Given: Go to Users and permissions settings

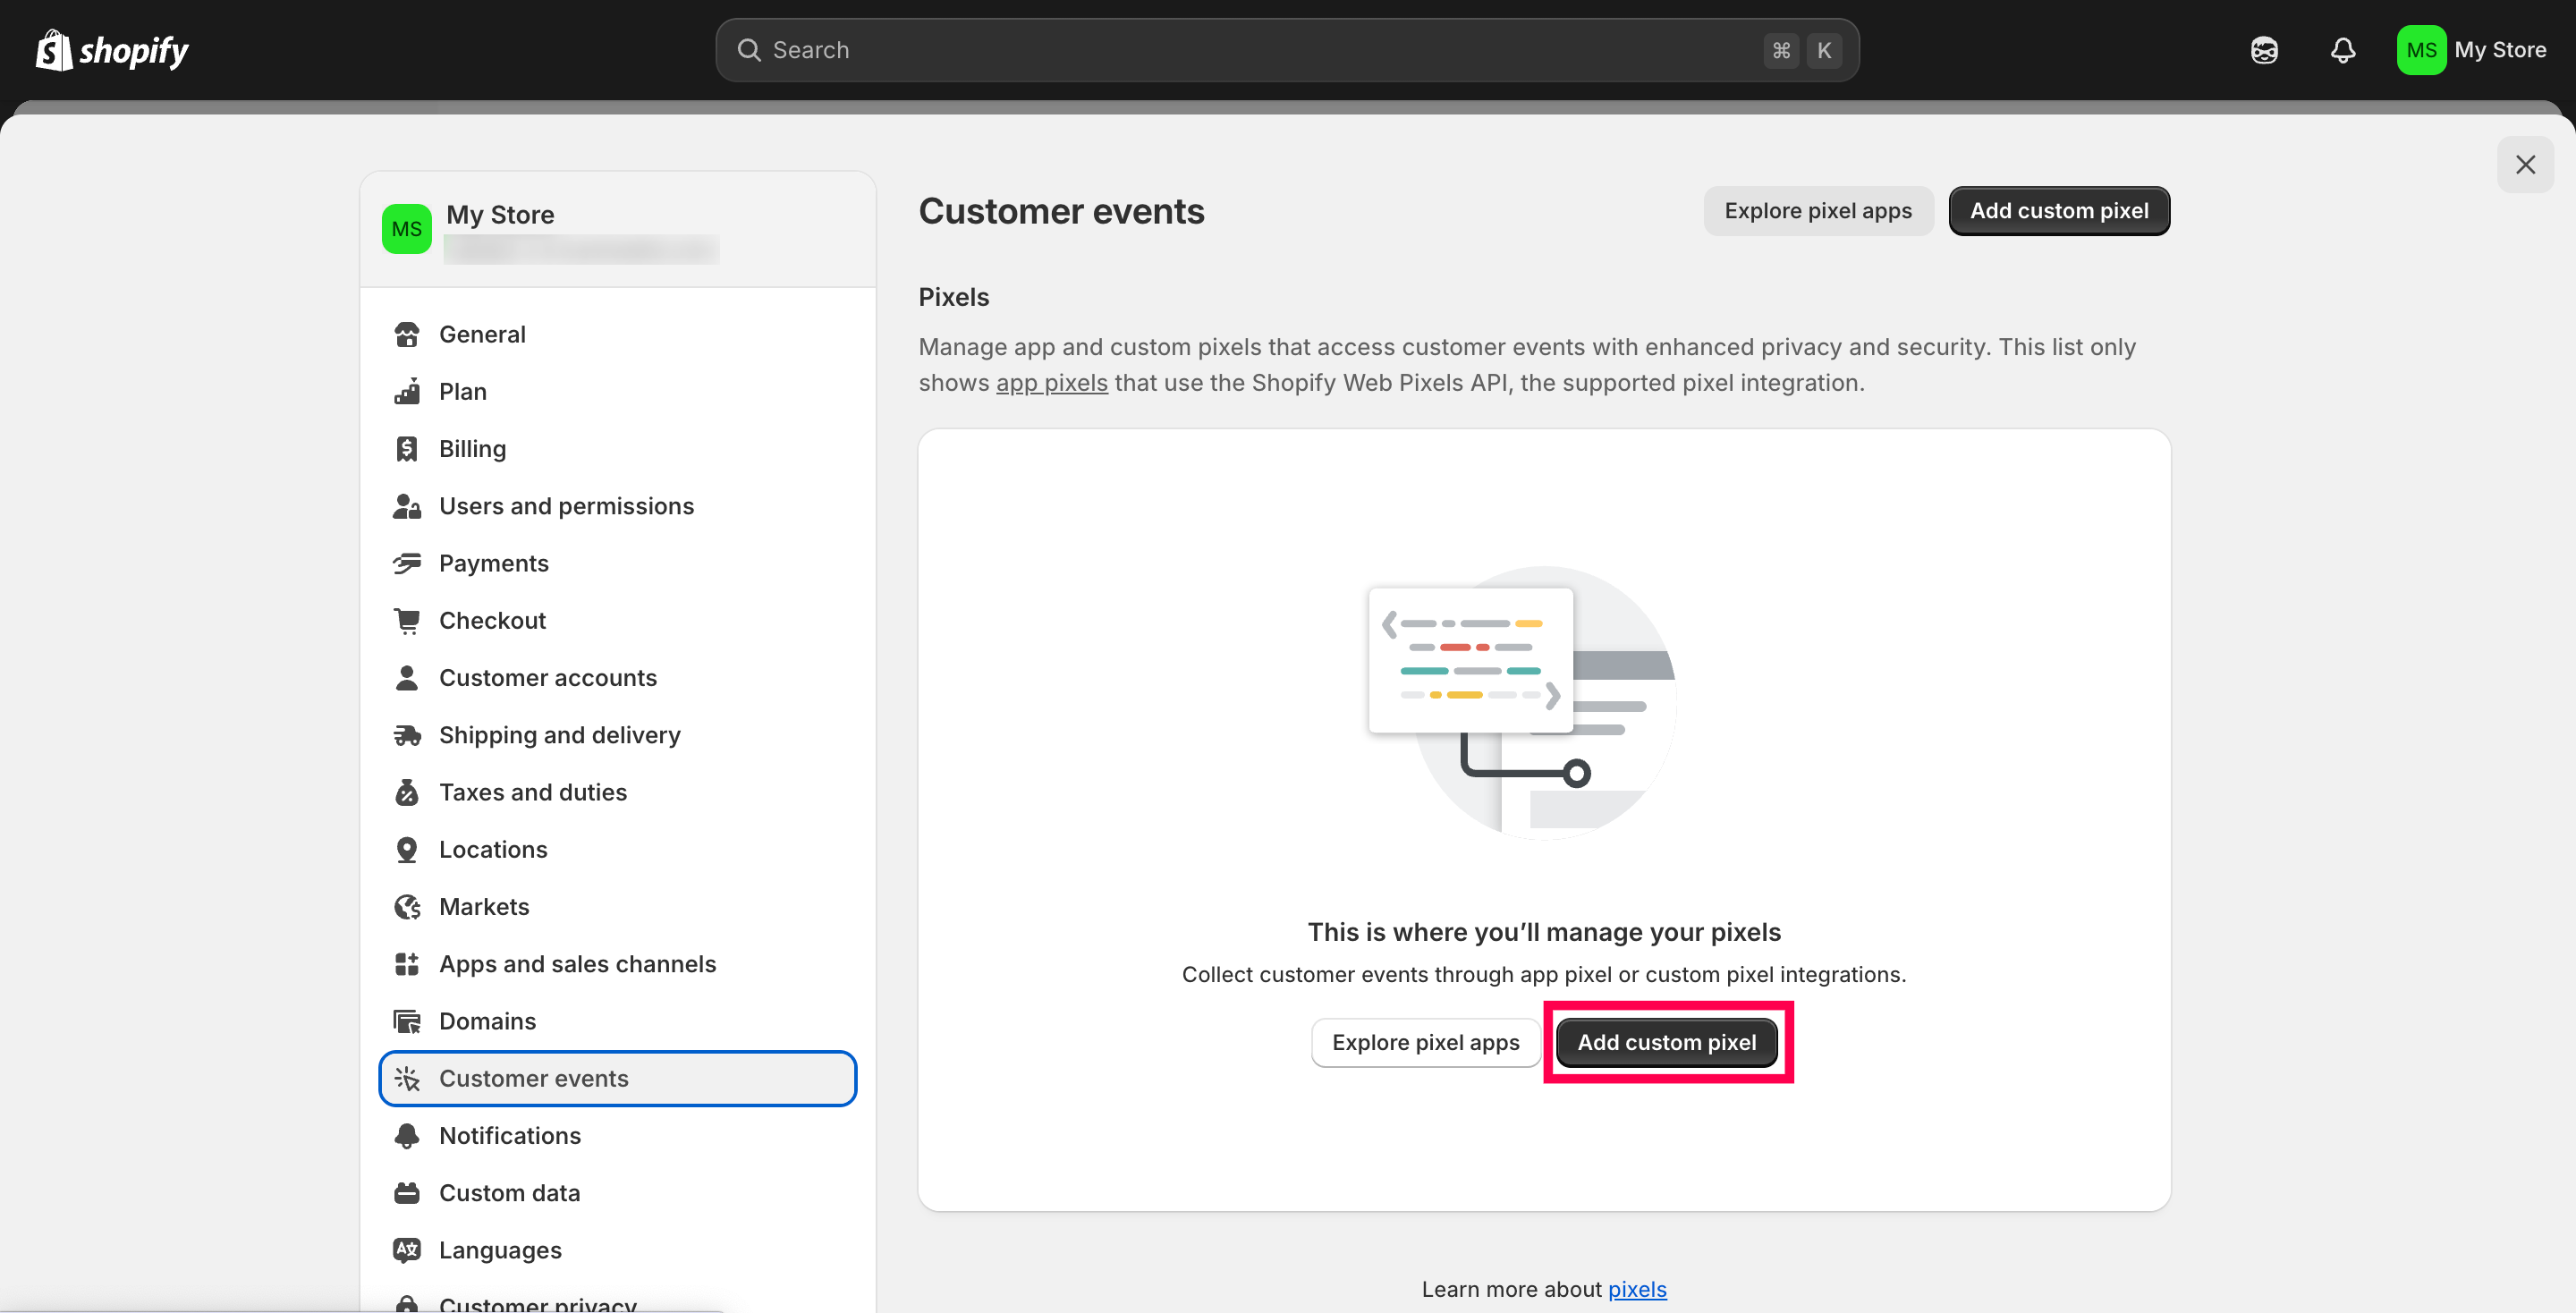Looking at the screenshot, I should [x=565, y=506].
